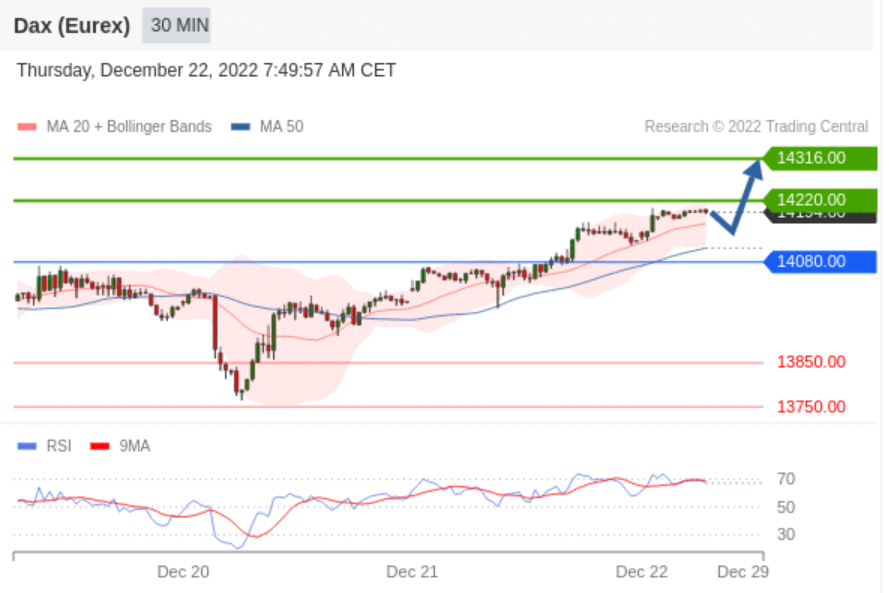Click the 14220.00 resistance price label
Viewport: 889px width, 593px height.
820,200
